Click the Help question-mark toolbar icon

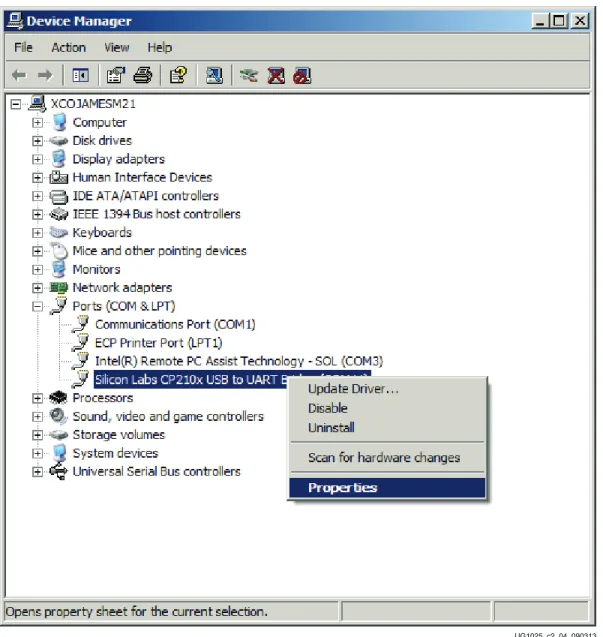click(x=178, y=75)
